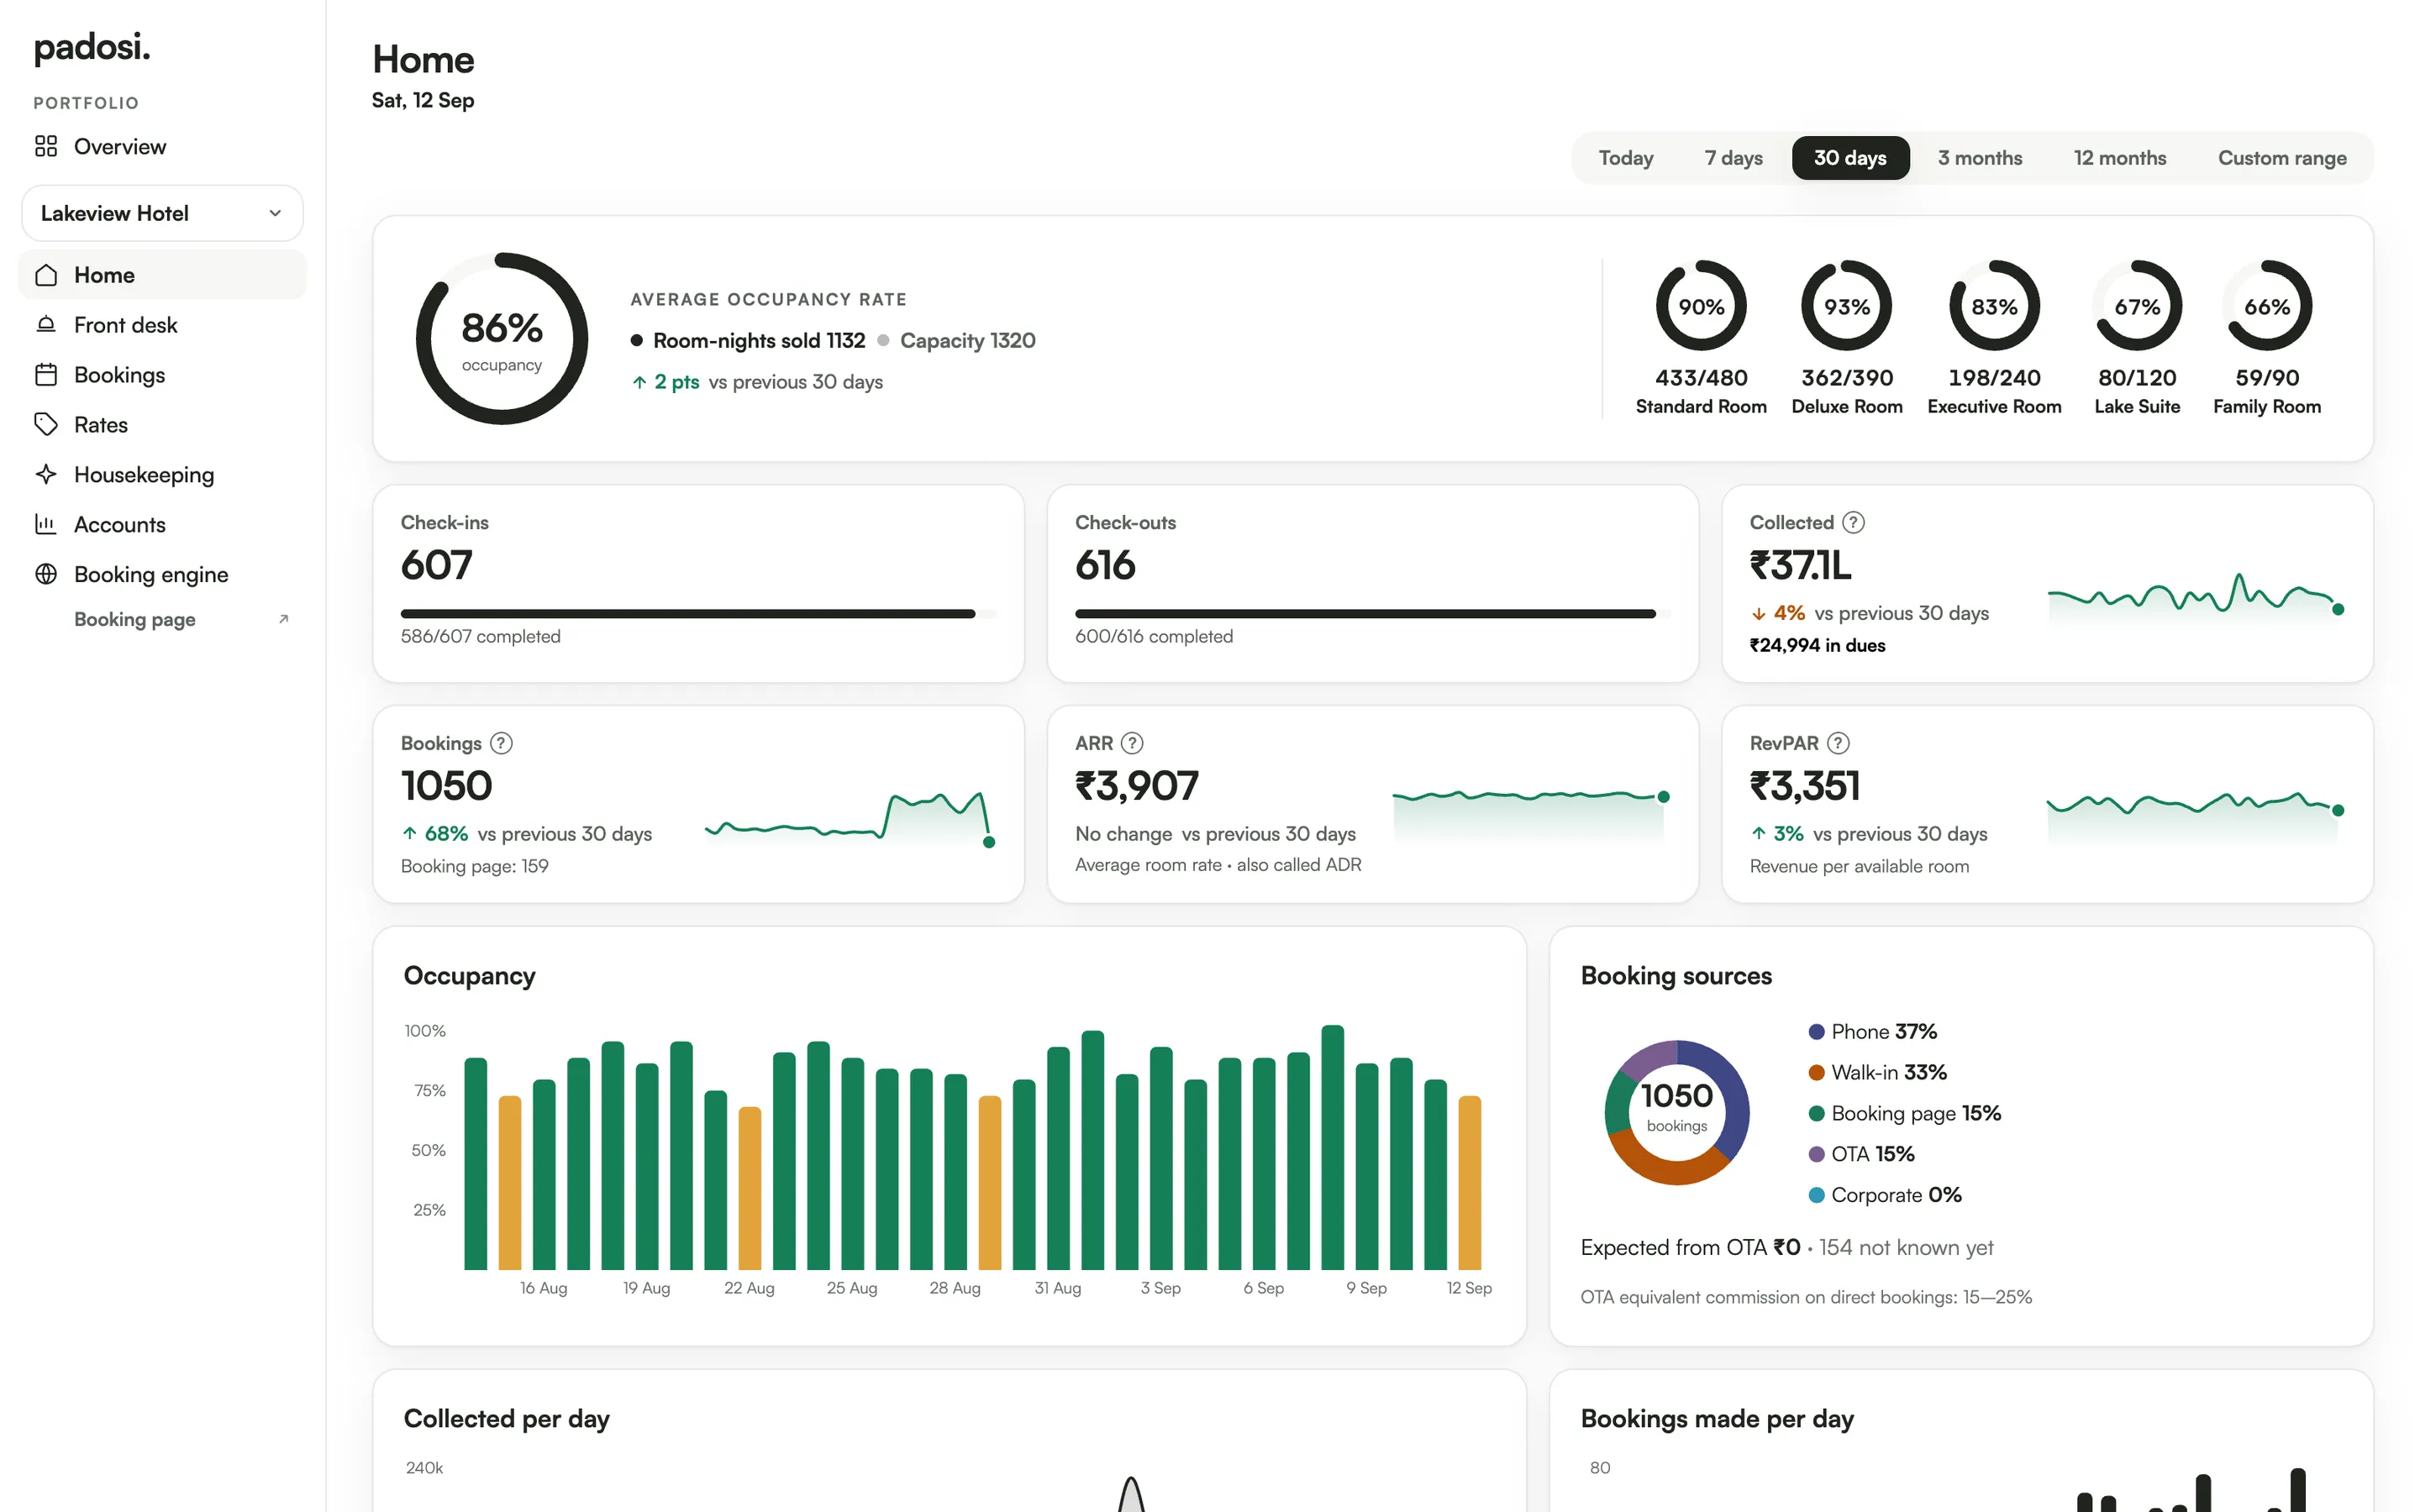The height and width of the screenshot is (1512, 2420).
Task: Click the 'Bookings made per day' heading
Action: click(1717, 1419)
